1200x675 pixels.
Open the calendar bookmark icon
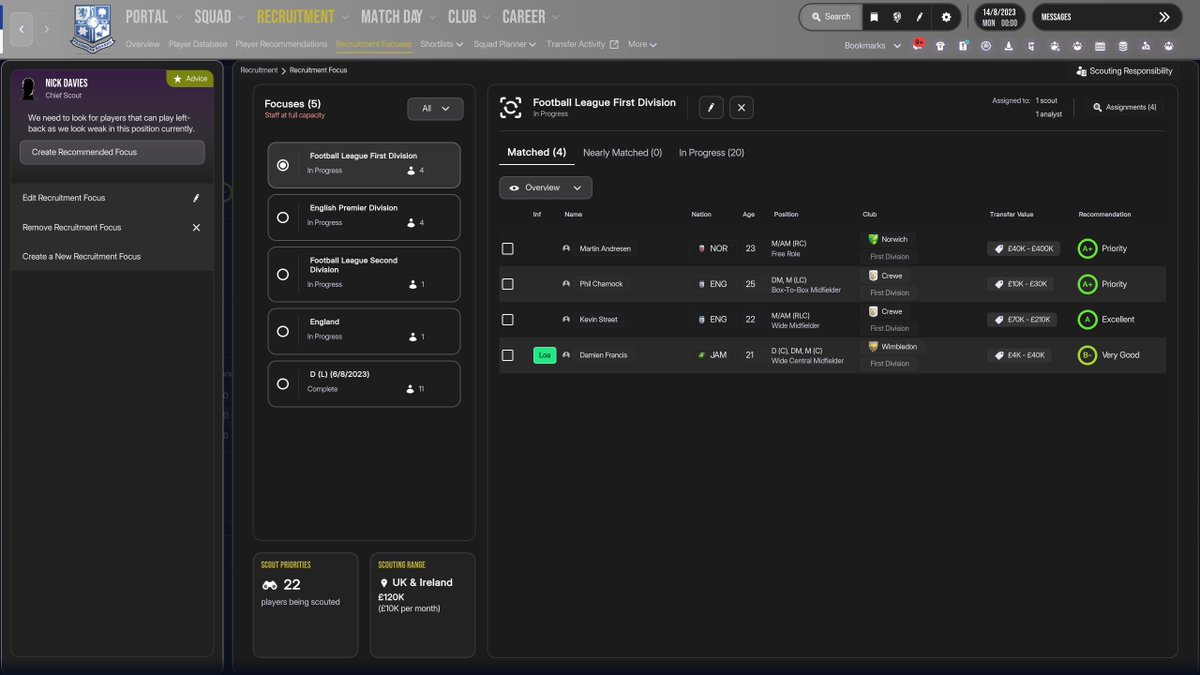[1100, 45]
